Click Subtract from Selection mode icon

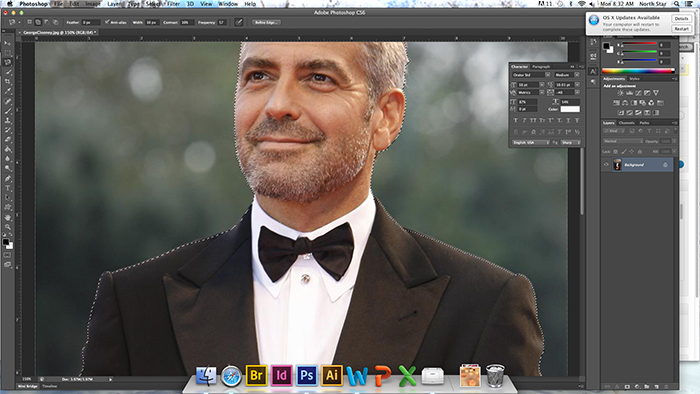(46, 22)
